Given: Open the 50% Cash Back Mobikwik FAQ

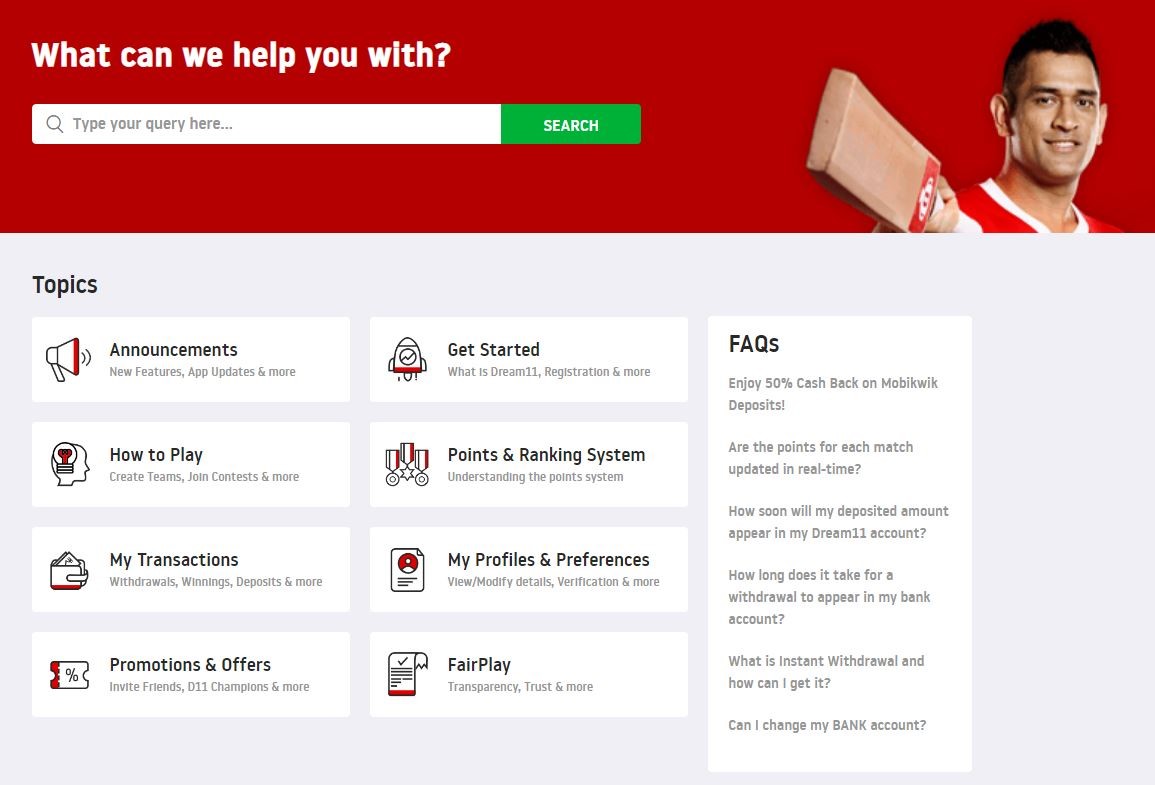Looking at the screenshot, I should (x=833, y=394).
